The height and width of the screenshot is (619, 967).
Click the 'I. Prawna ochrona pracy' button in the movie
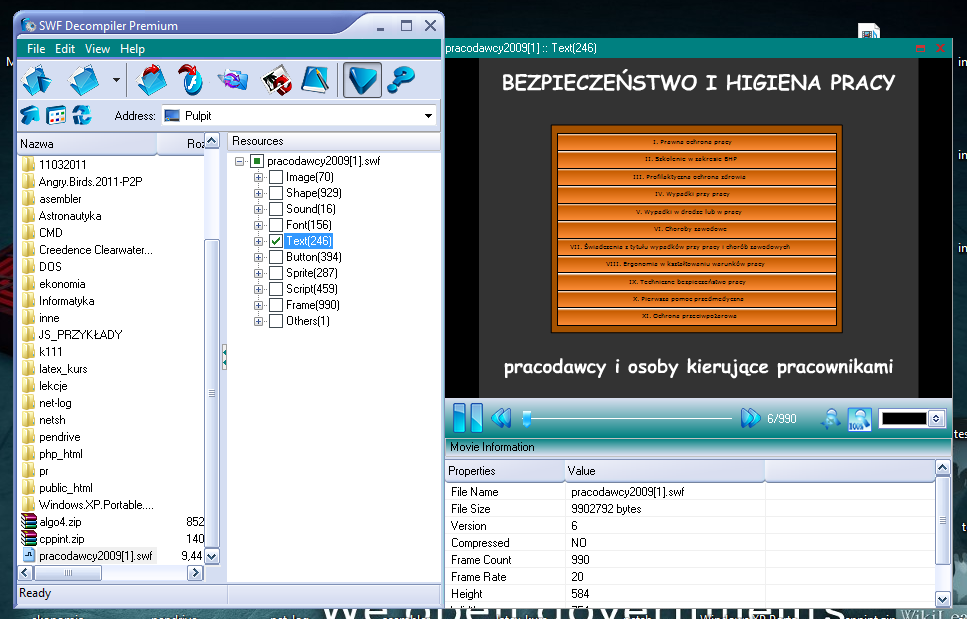coord(697,142)
